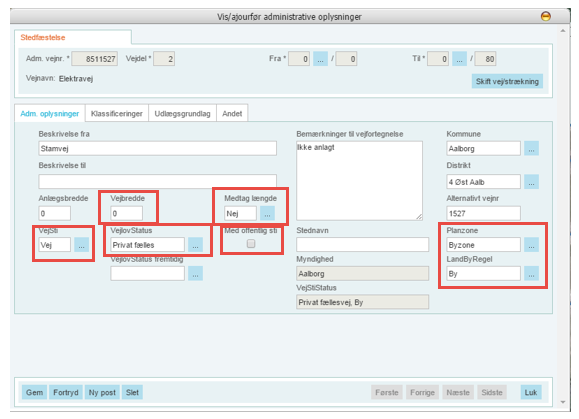Open the VejlovStatus fremtidig selection button

pyautogui.click(x=195, y=274)
